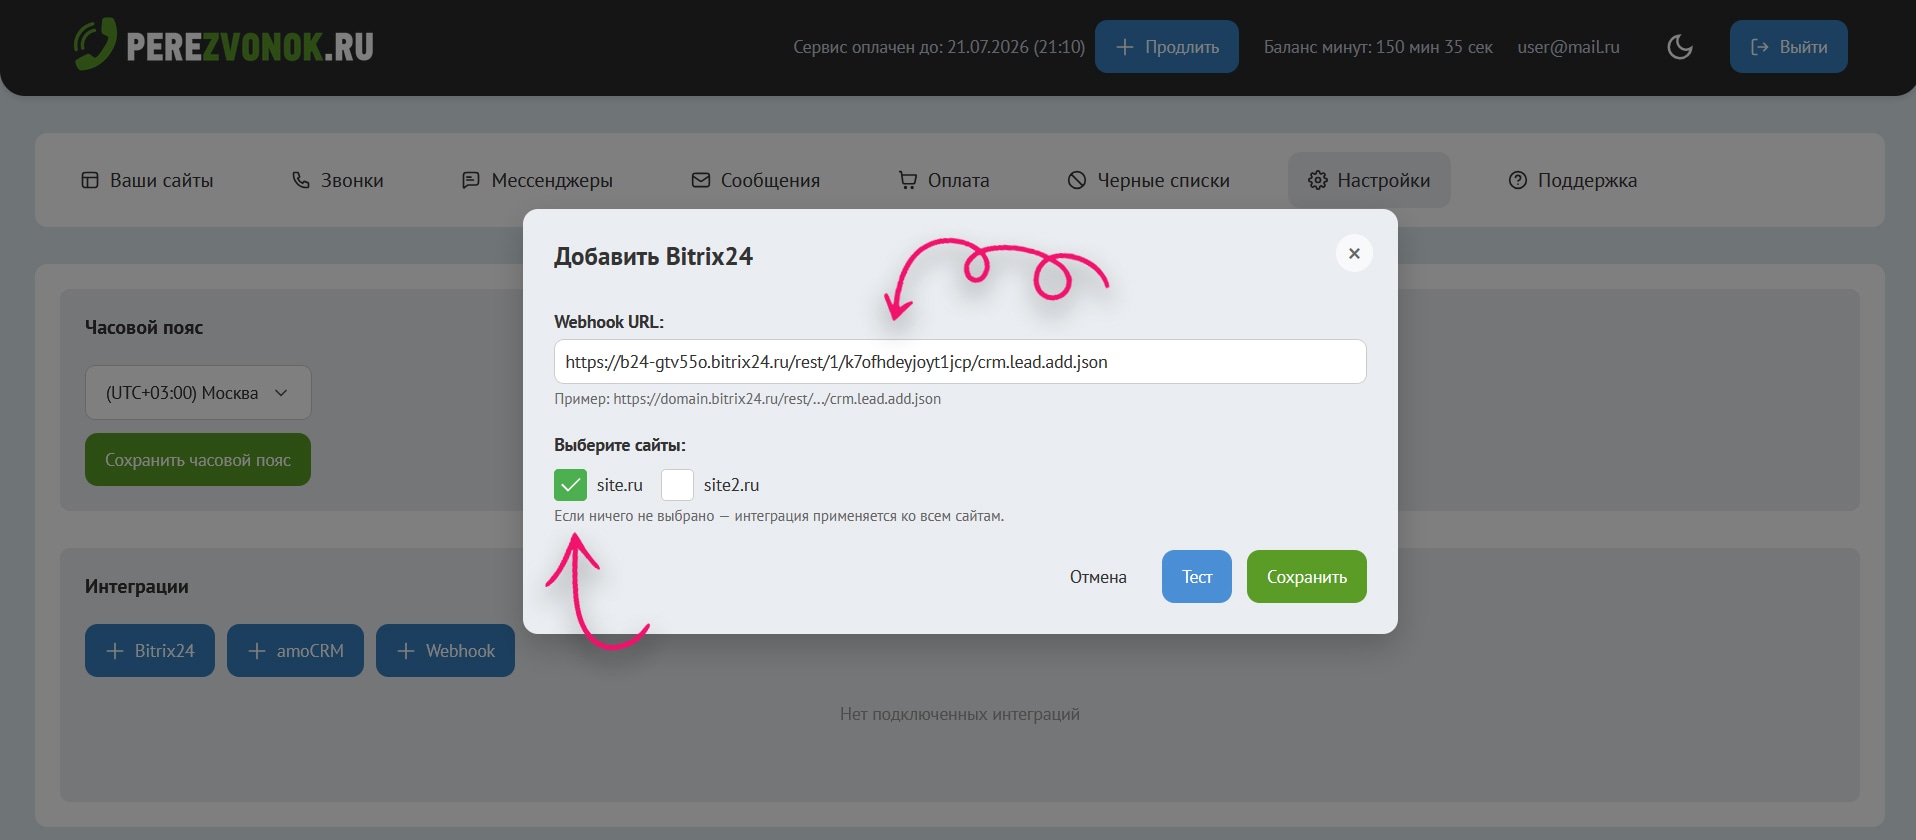The height and width of the screenshot is (840, 1916).
Task: Add an amoCRM integration
Action: (295, 651)
